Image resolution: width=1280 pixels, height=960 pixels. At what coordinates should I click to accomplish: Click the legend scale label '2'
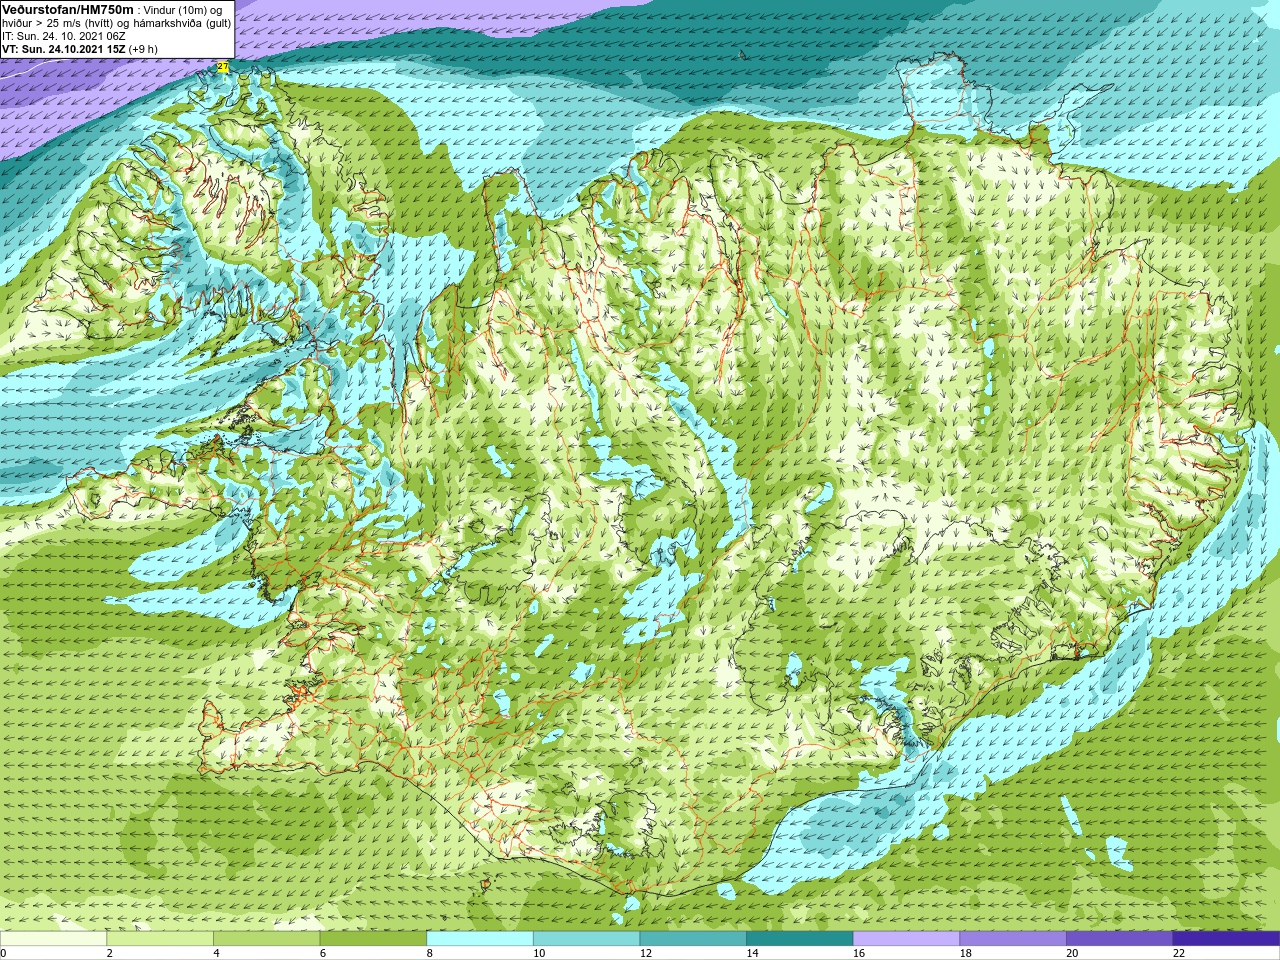point(110,953)
